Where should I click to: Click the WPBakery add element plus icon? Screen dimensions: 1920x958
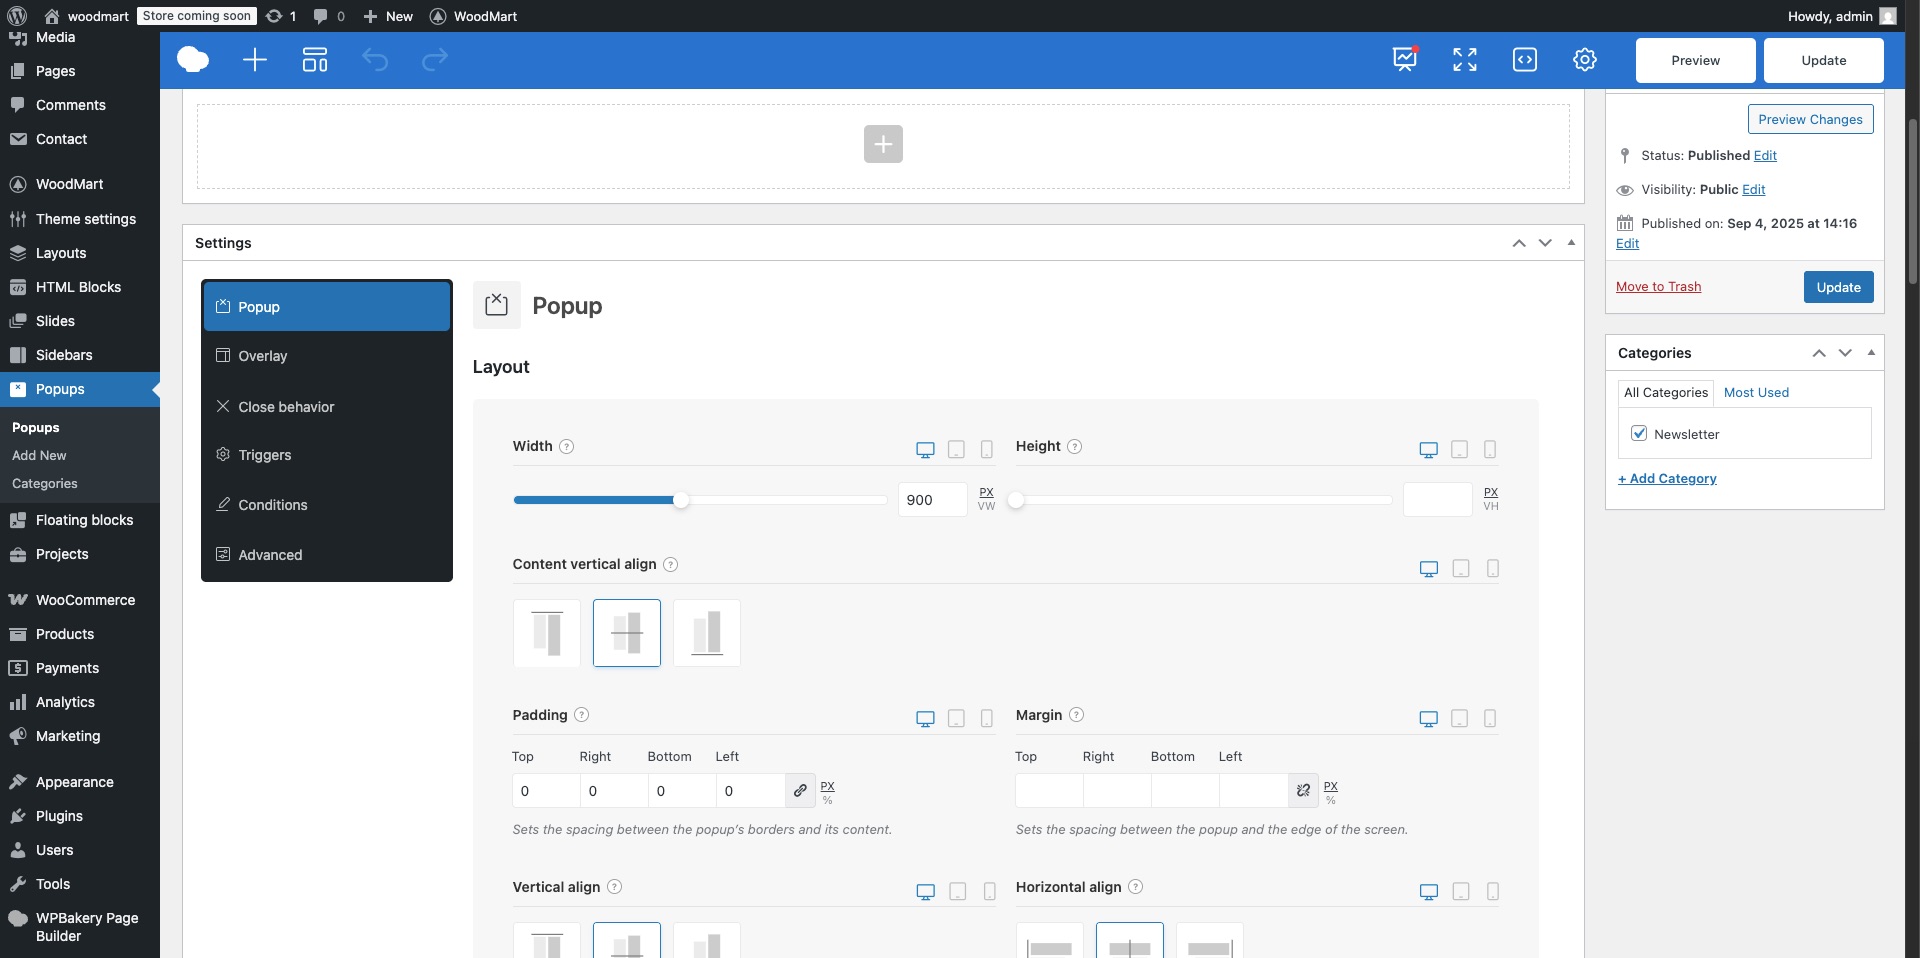(x=255, y=60)
